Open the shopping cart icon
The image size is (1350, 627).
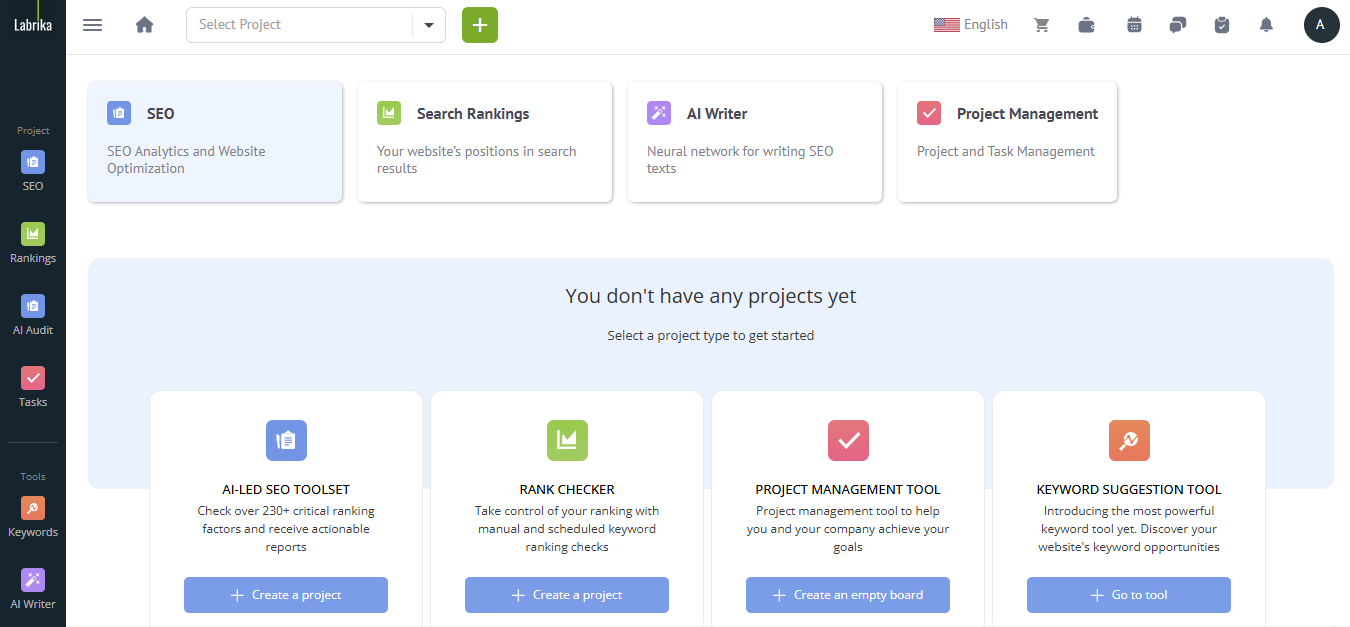1042,25
